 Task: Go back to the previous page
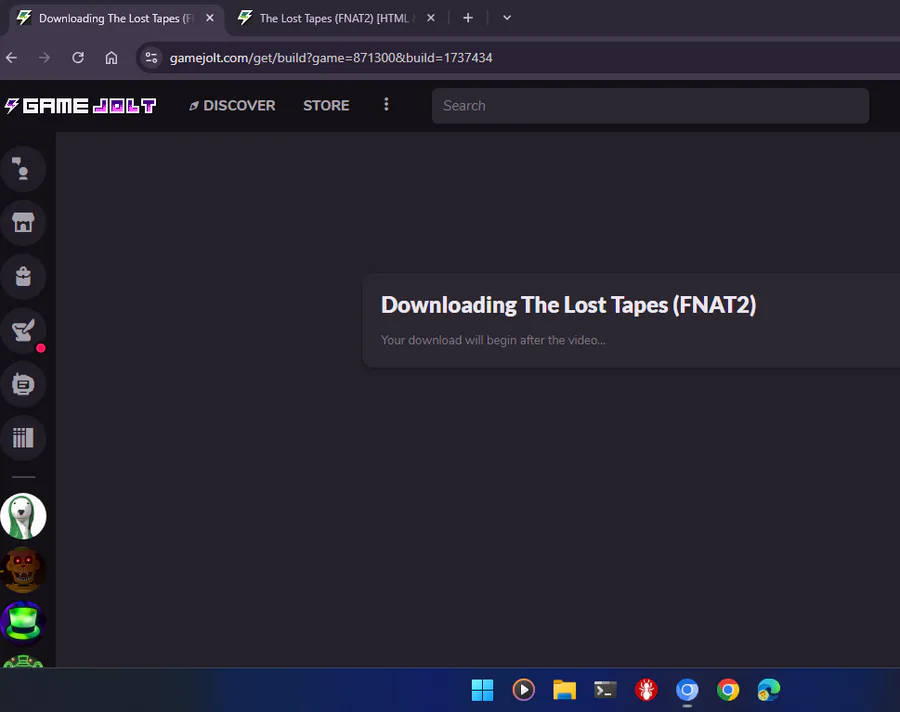coord(11,58)
